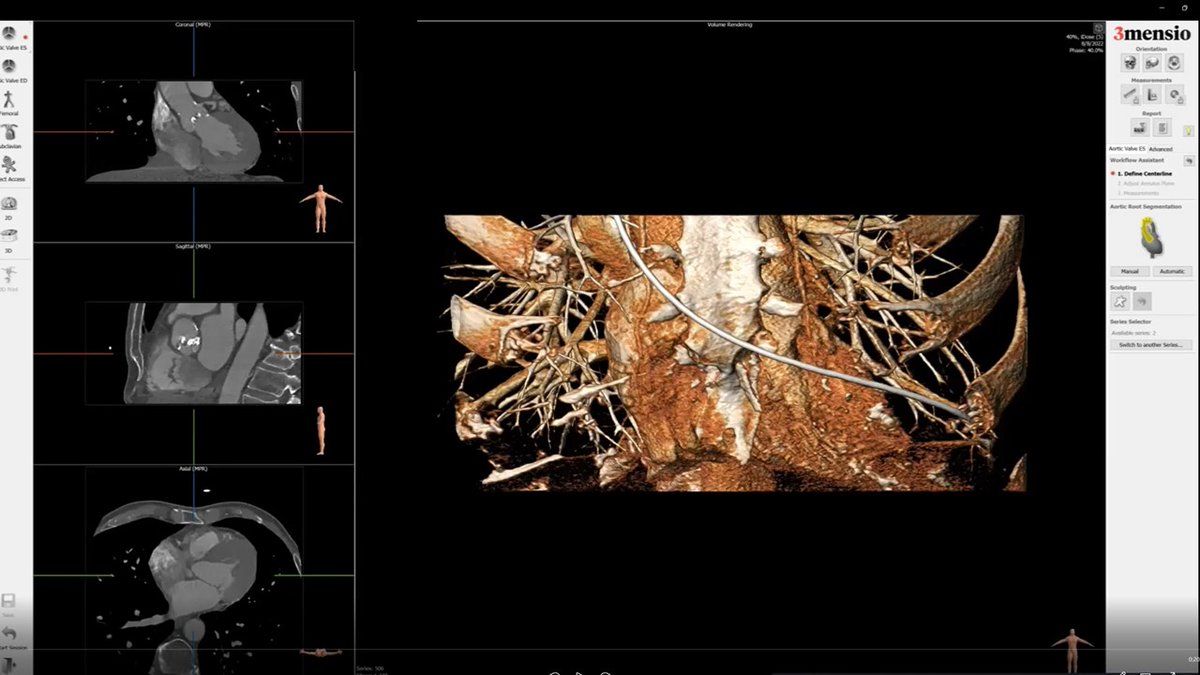Open the Report document icon
1200x675 pixels.
click(1162, 128)
